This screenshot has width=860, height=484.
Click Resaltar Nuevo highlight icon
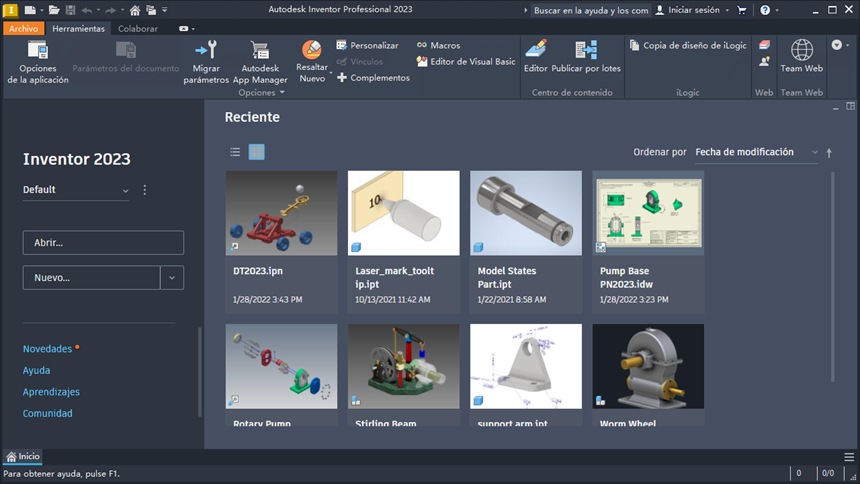312,50
